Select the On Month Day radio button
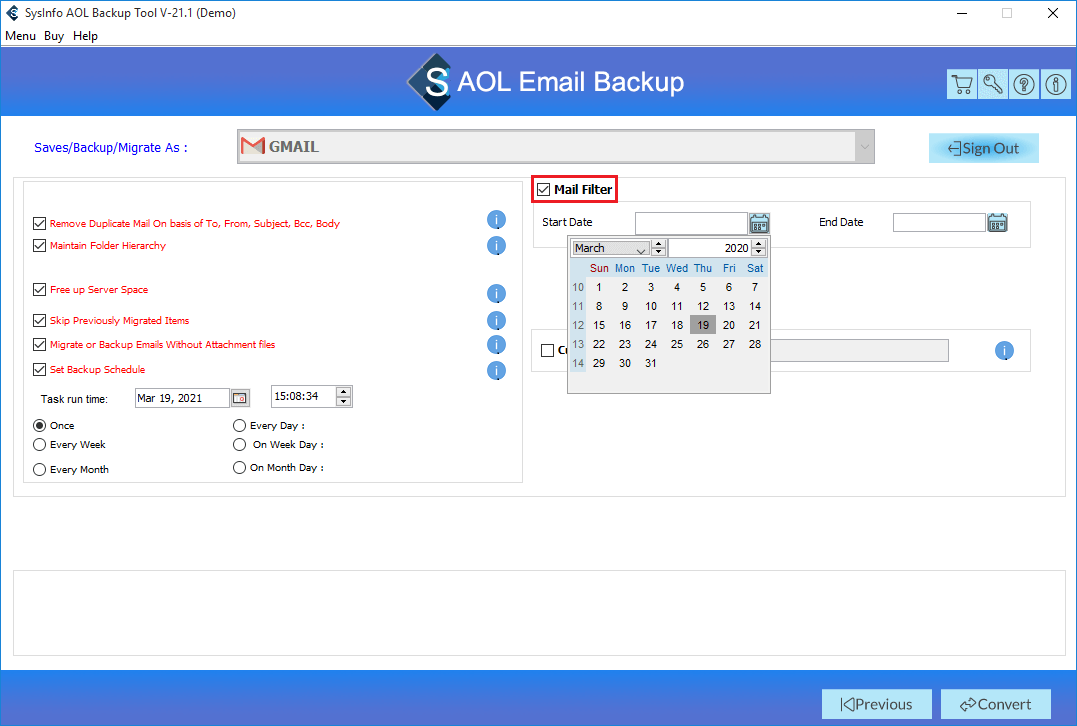 click(x=239, y=467)
